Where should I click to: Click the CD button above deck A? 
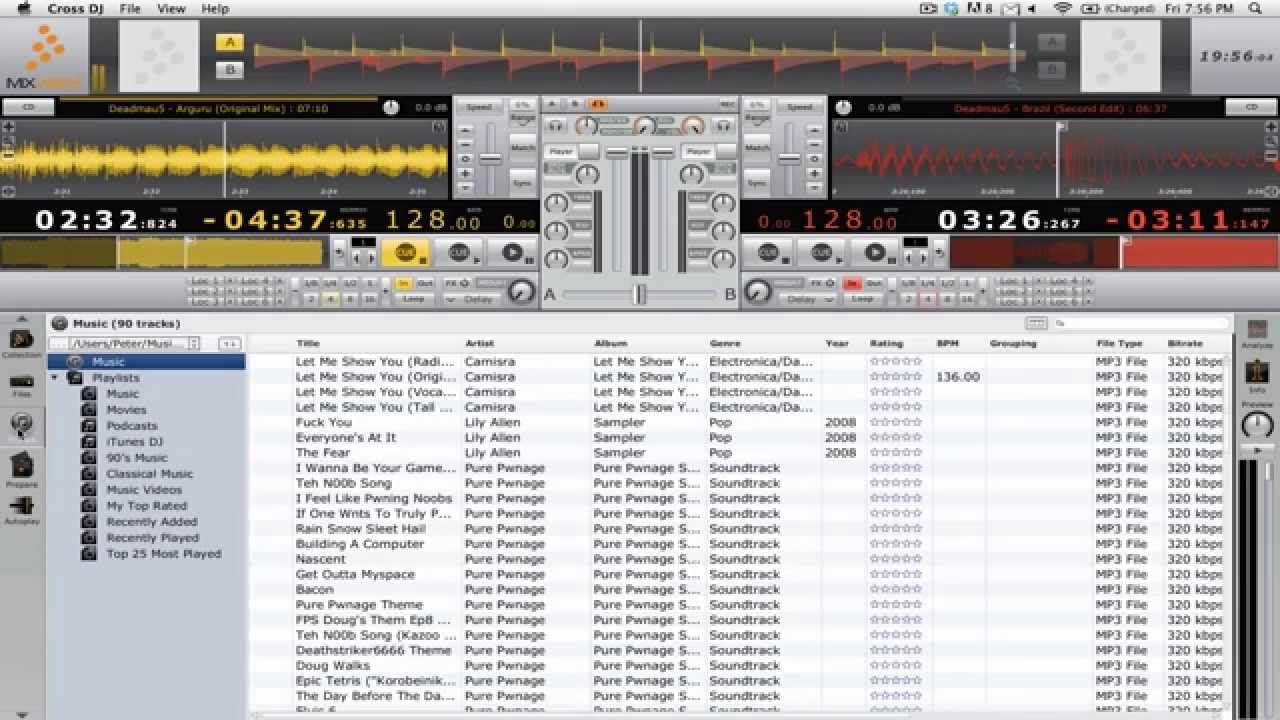pos(28,107)
